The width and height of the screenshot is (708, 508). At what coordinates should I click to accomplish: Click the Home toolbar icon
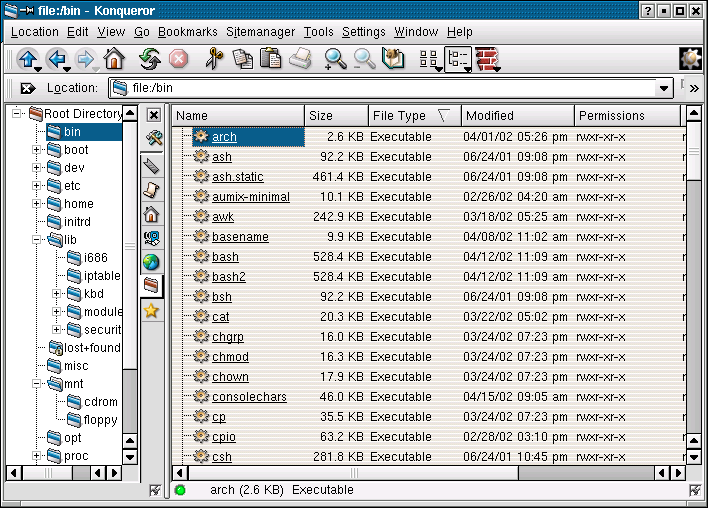(x=113, y=59)
